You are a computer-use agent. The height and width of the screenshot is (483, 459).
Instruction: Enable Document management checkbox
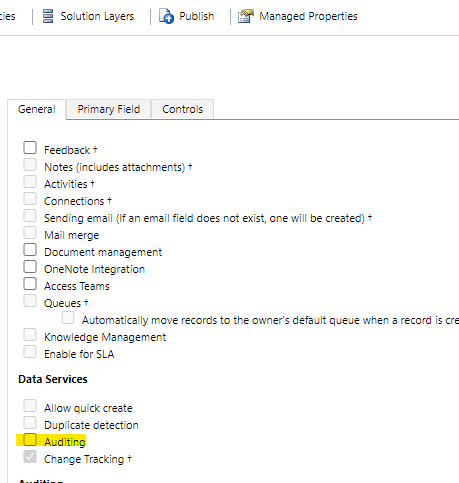pos(30,249)
